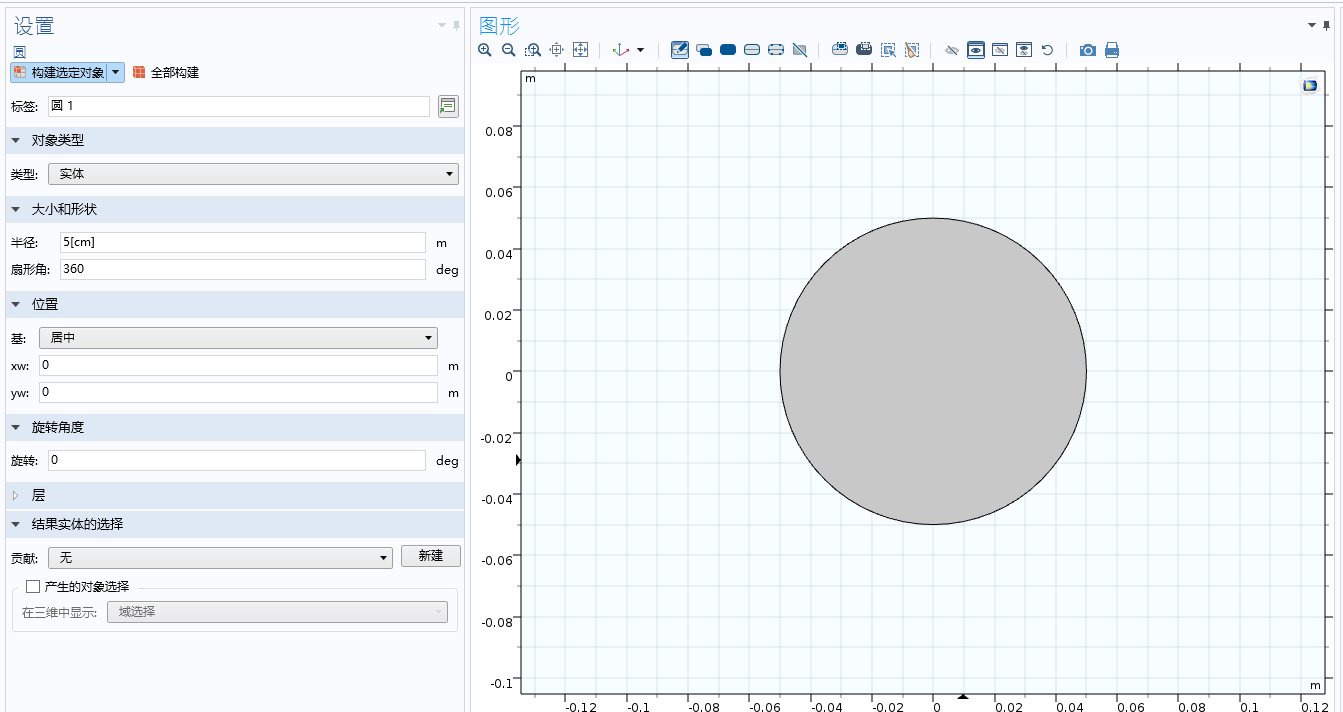
Task: Open the 基 dropdown showing 居中
Action: [x=238, y=338]
